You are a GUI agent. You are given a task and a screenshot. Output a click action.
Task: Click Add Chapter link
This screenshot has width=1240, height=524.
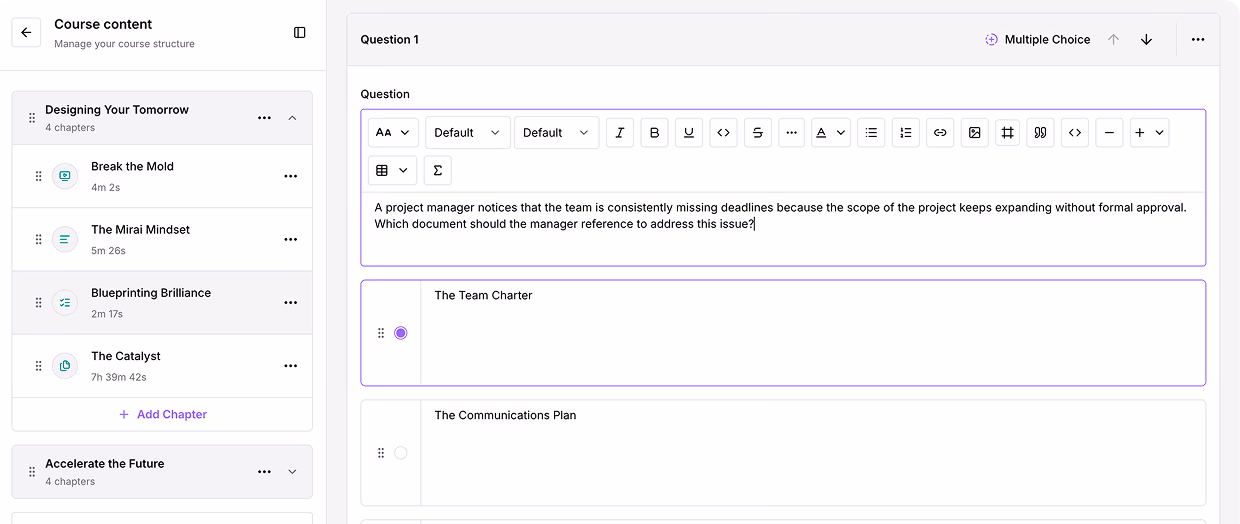click(162, 414)
